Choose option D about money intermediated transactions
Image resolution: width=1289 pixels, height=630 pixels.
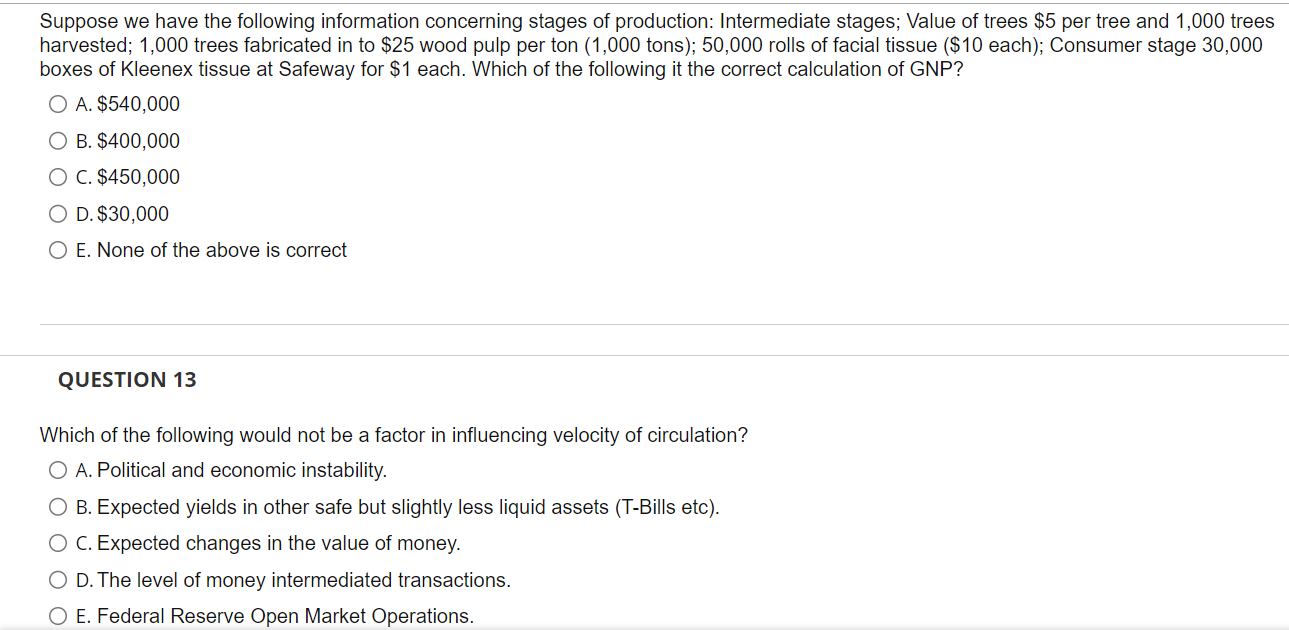coord(57,579)
